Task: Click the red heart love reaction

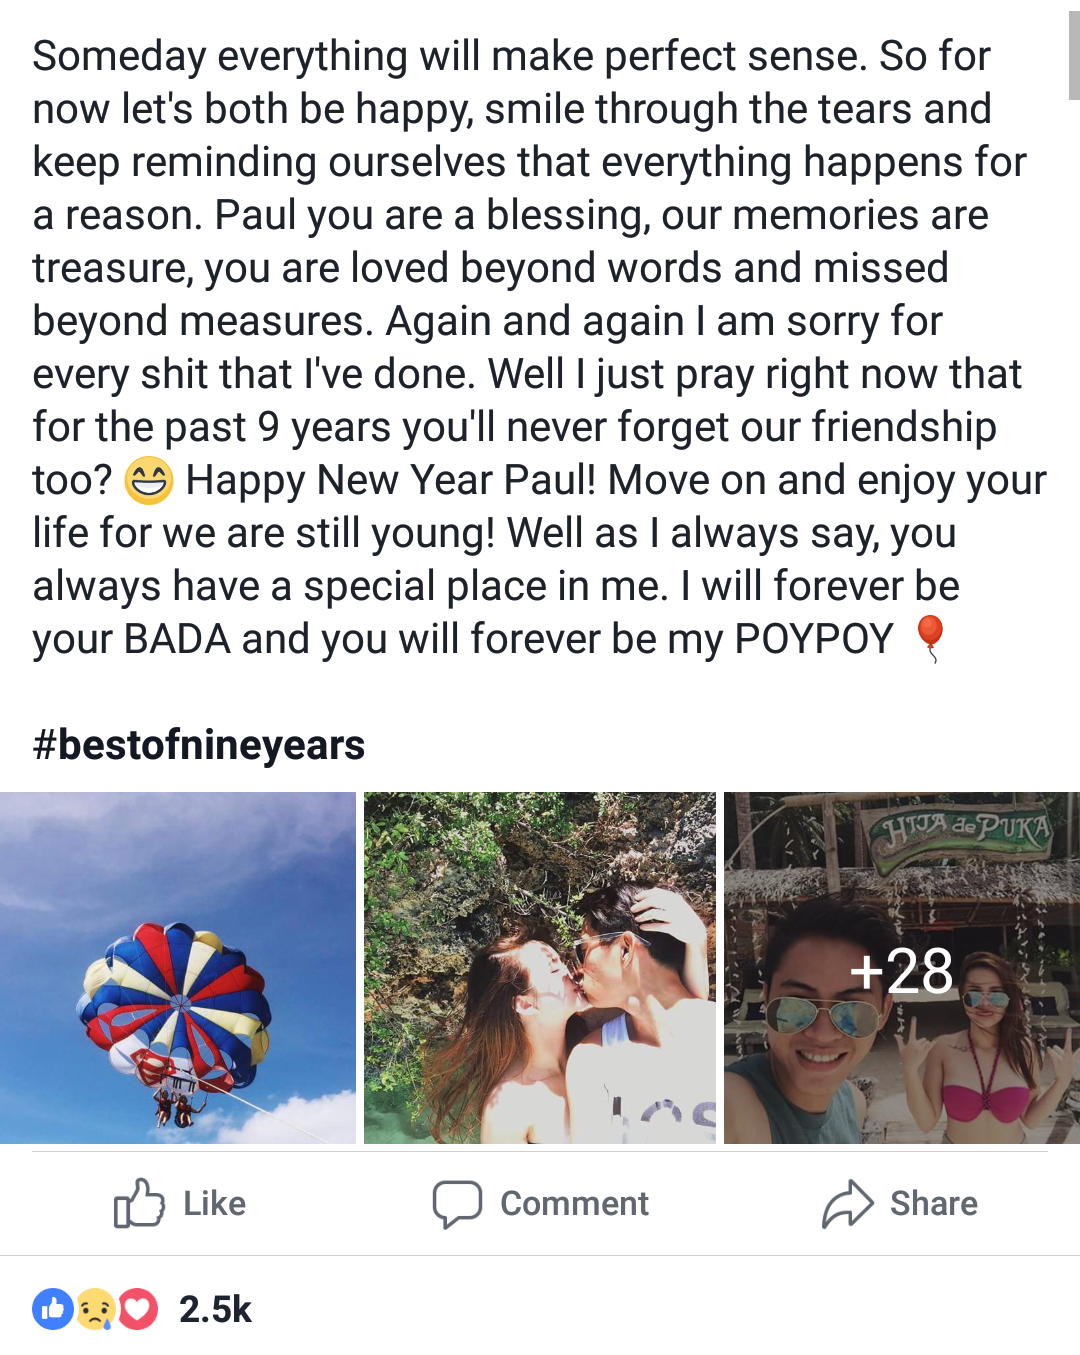Action: (x=138, y=1309)
